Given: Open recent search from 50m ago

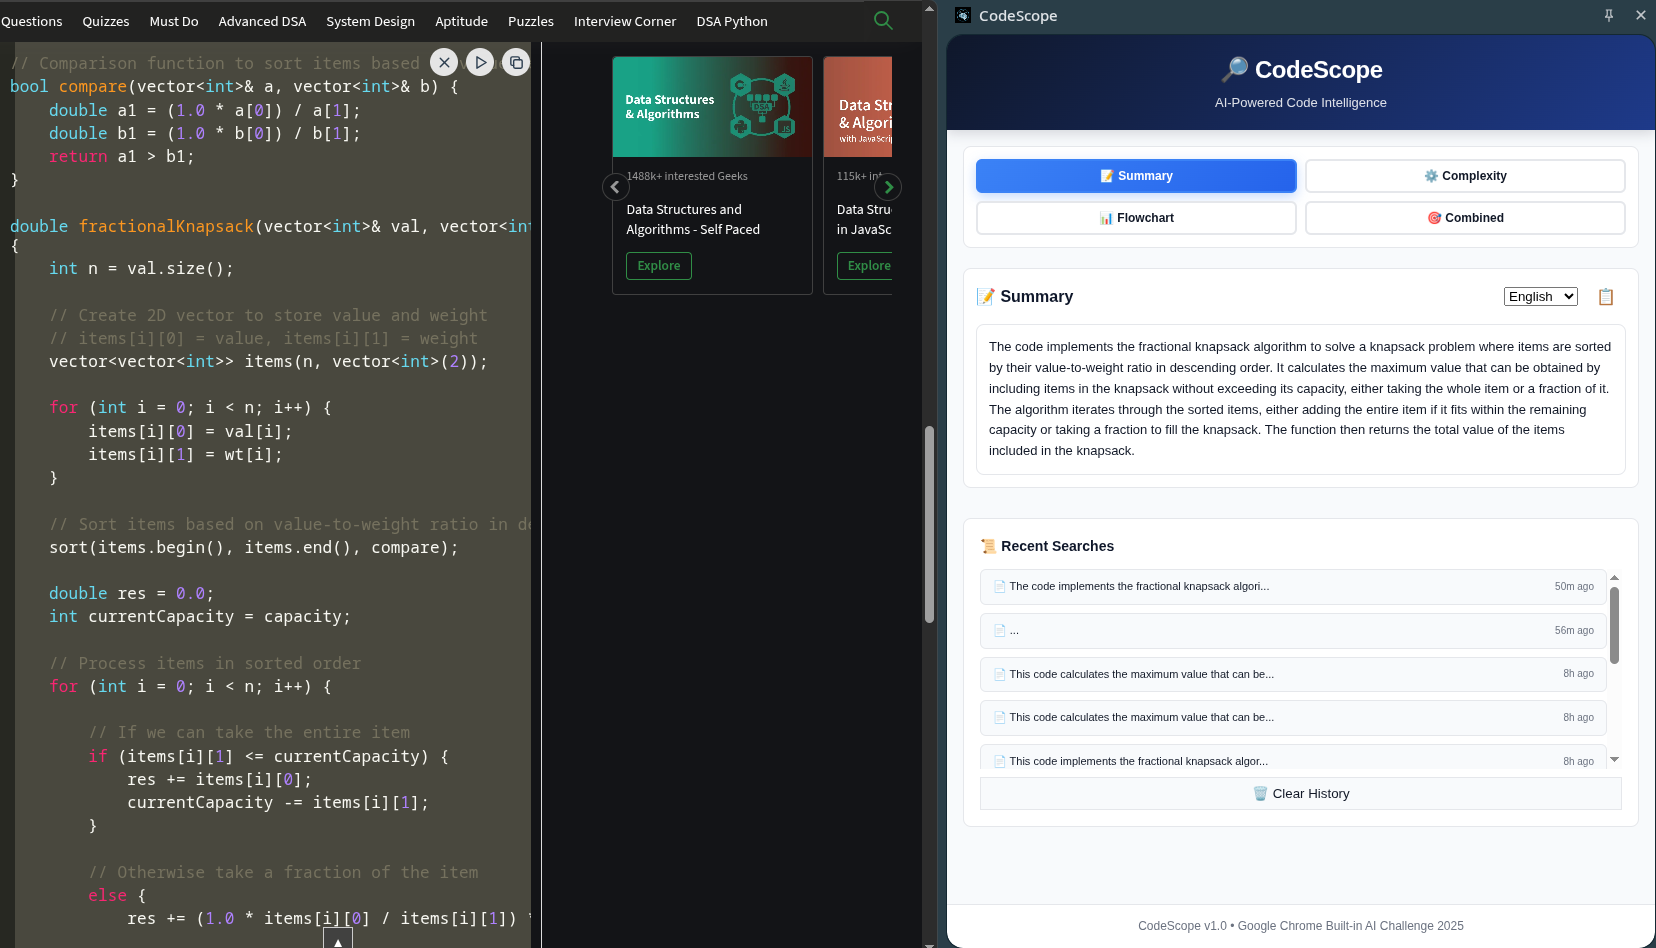Looking at the screenshot, I should click(x=1293, y=587).
